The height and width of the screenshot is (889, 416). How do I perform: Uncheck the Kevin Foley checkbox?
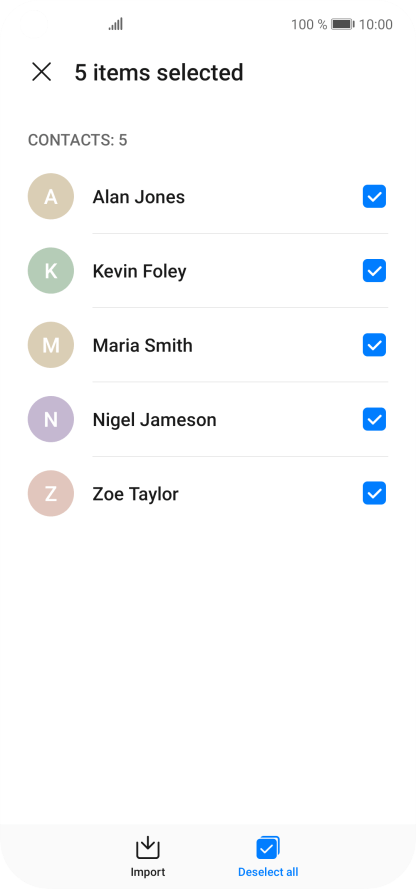click(x=374, y=271)
